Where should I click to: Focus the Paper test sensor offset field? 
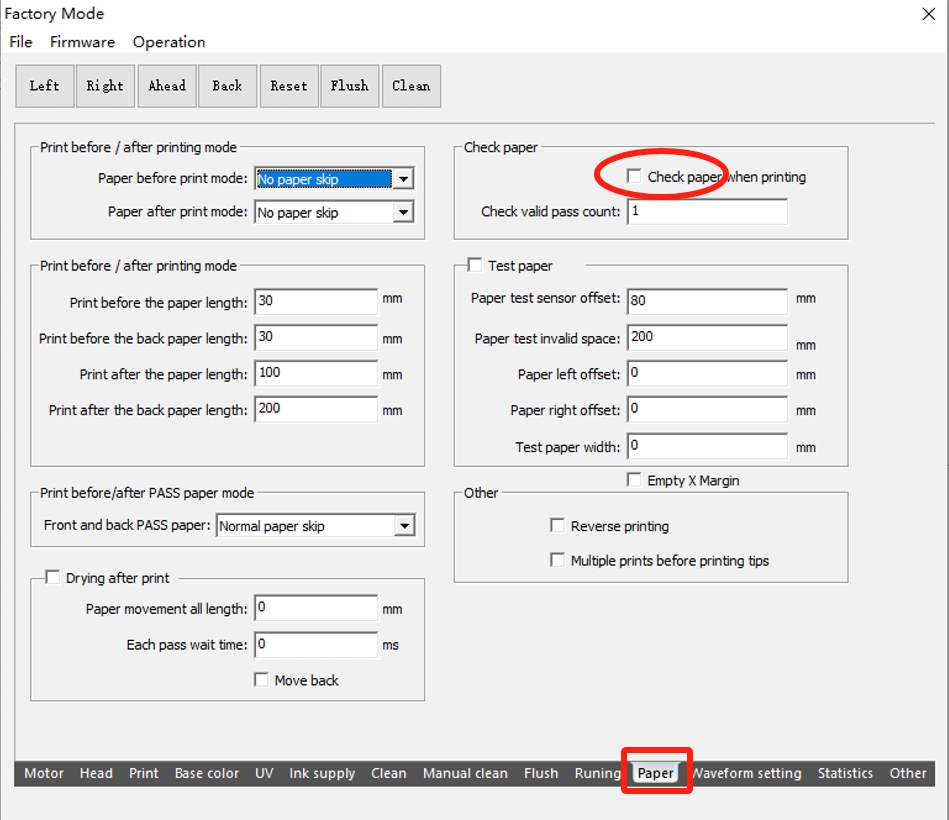(x=707, y=300)
